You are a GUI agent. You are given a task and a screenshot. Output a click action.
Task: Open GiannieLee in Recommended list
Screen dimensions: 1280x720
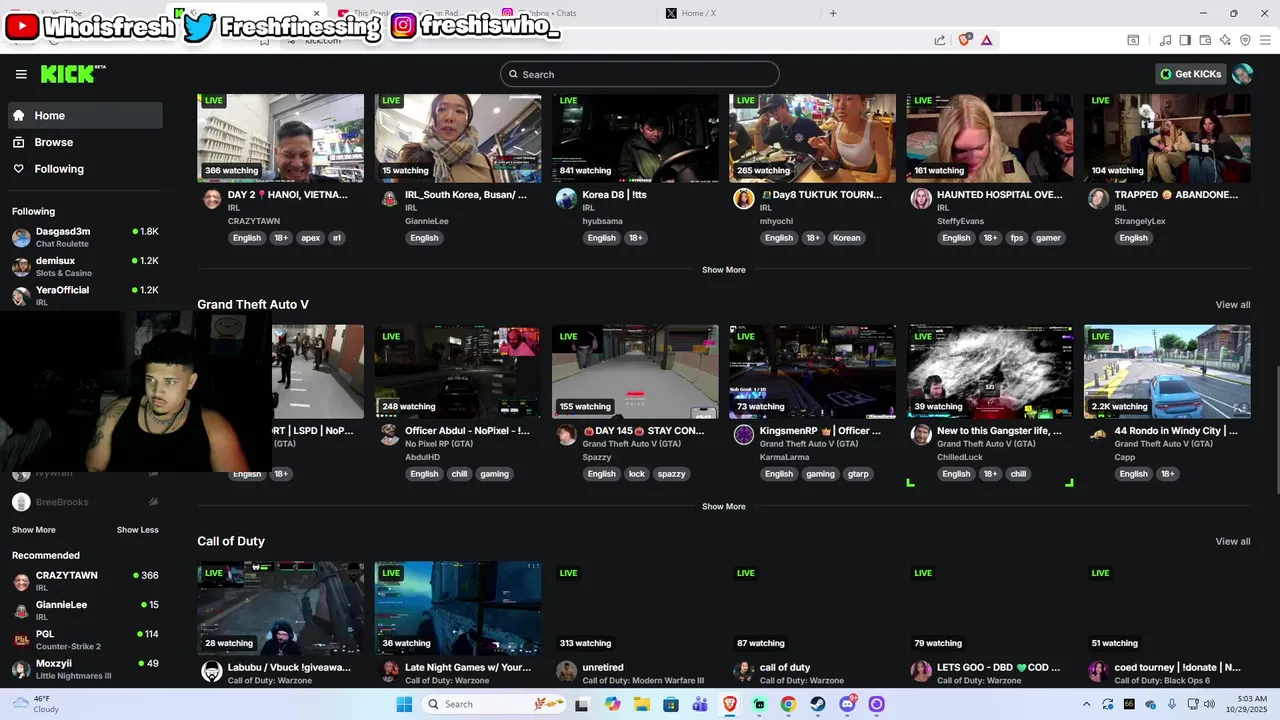[x=85, y=610]
